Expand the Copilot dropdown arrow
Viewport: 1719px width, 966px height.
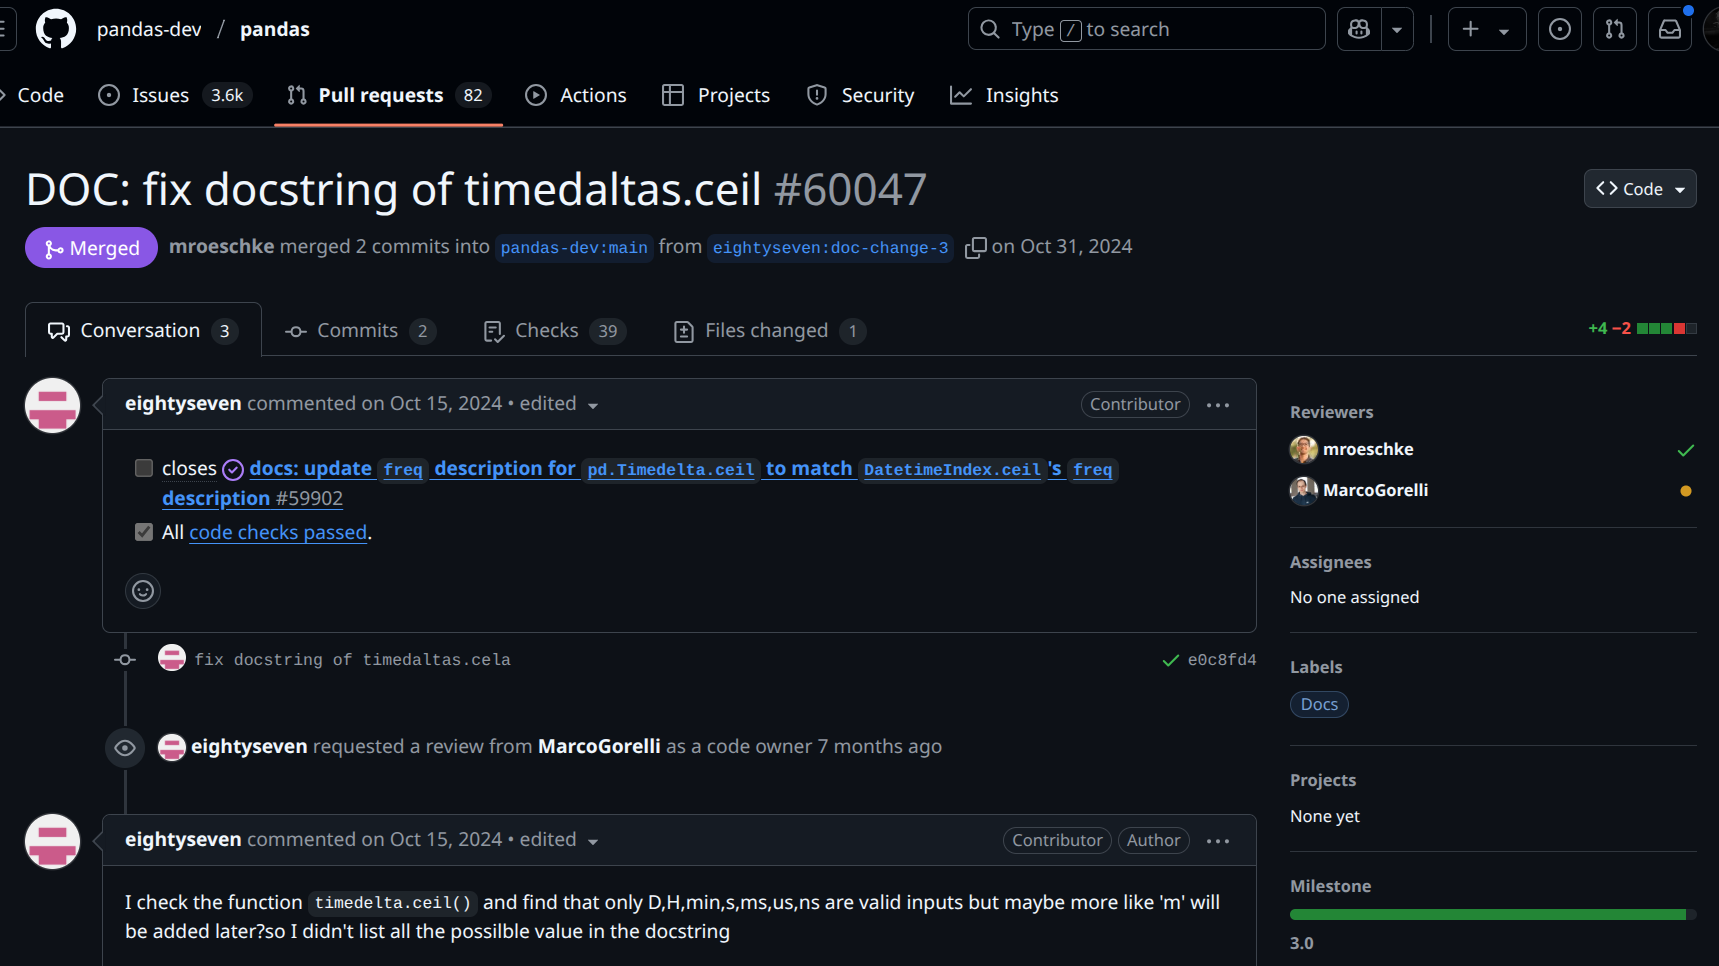click(x=1397, y=29)
